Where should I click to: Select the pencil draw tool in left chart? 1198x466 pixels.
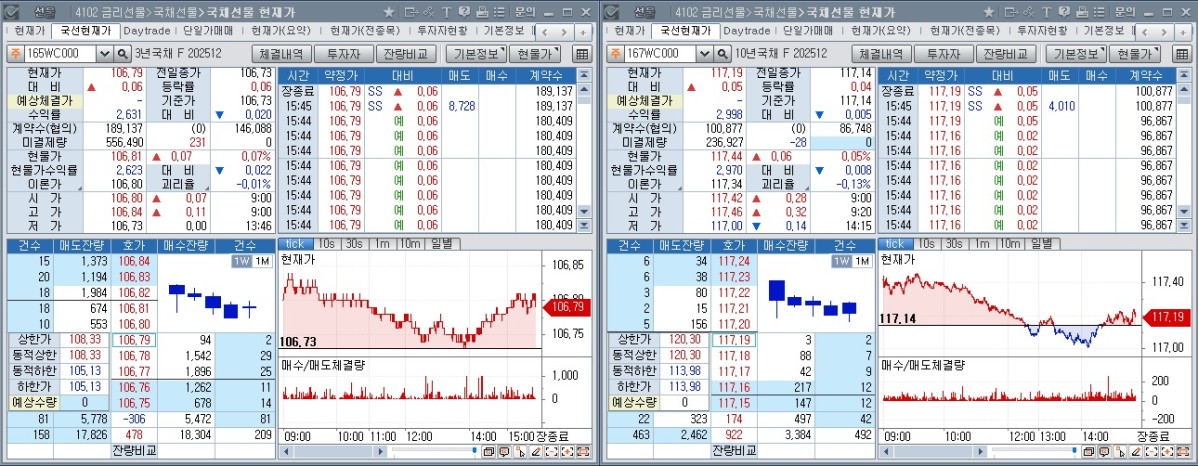point(536,451)
